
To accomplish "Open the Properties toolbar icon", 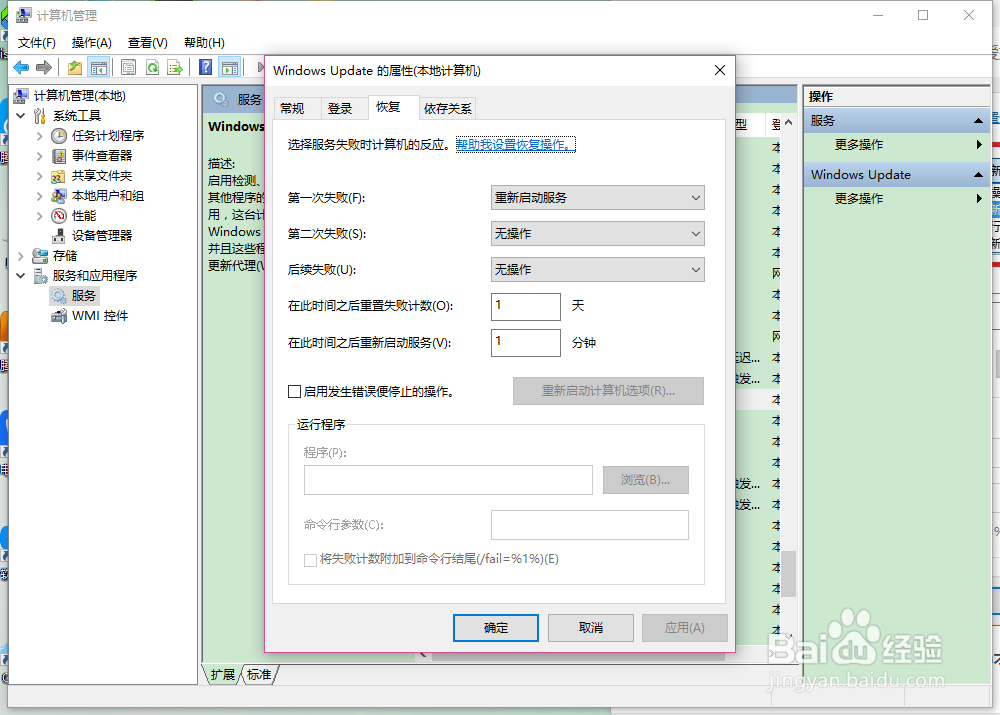I will 128,67.
